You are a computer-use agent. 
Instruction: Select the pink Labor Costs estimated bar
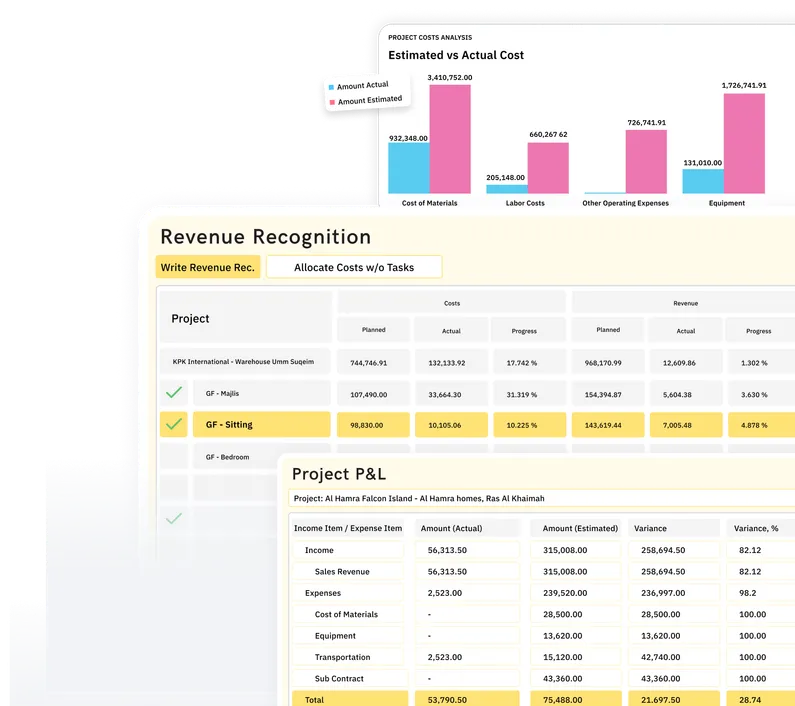548,168
